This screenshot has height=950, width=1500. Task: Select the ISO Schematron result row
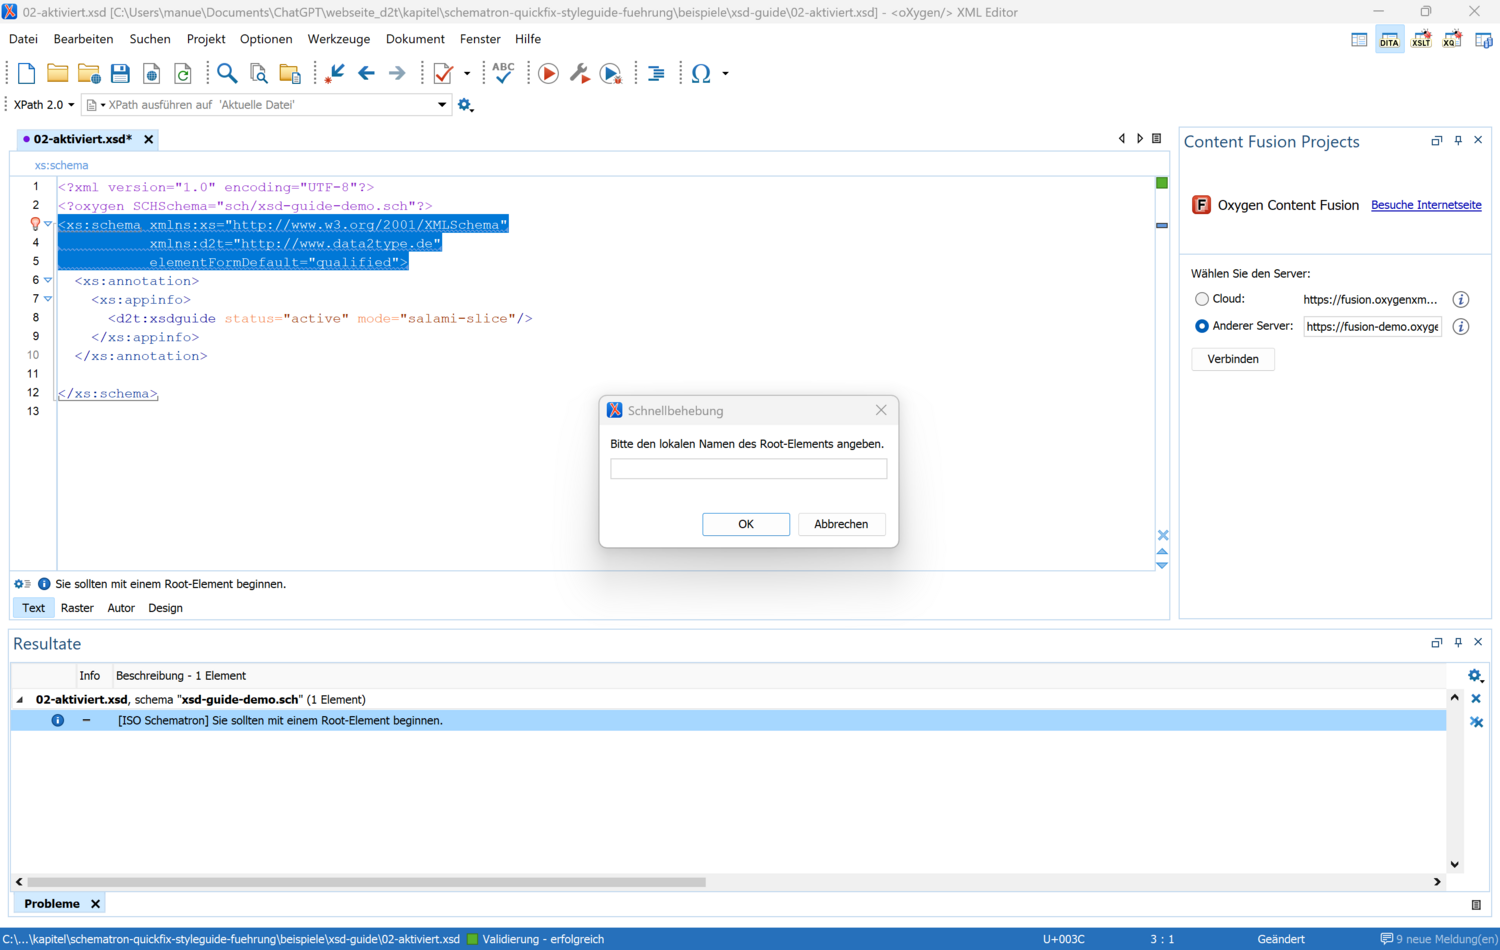pos(728,721)
